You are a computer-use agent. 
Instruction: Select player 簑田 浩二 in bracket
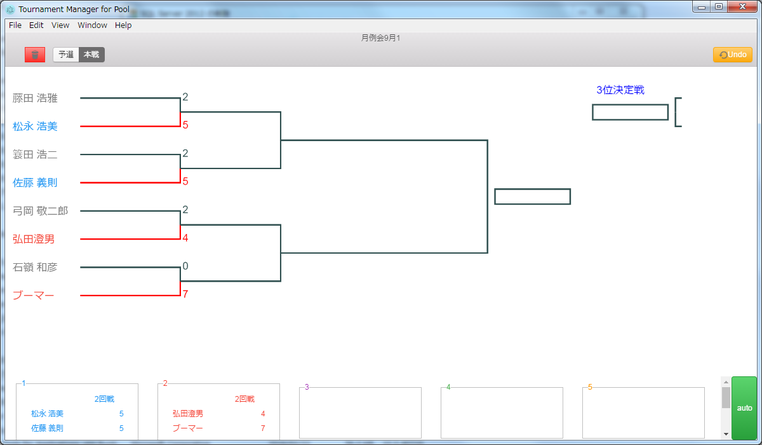click(35, 154)
